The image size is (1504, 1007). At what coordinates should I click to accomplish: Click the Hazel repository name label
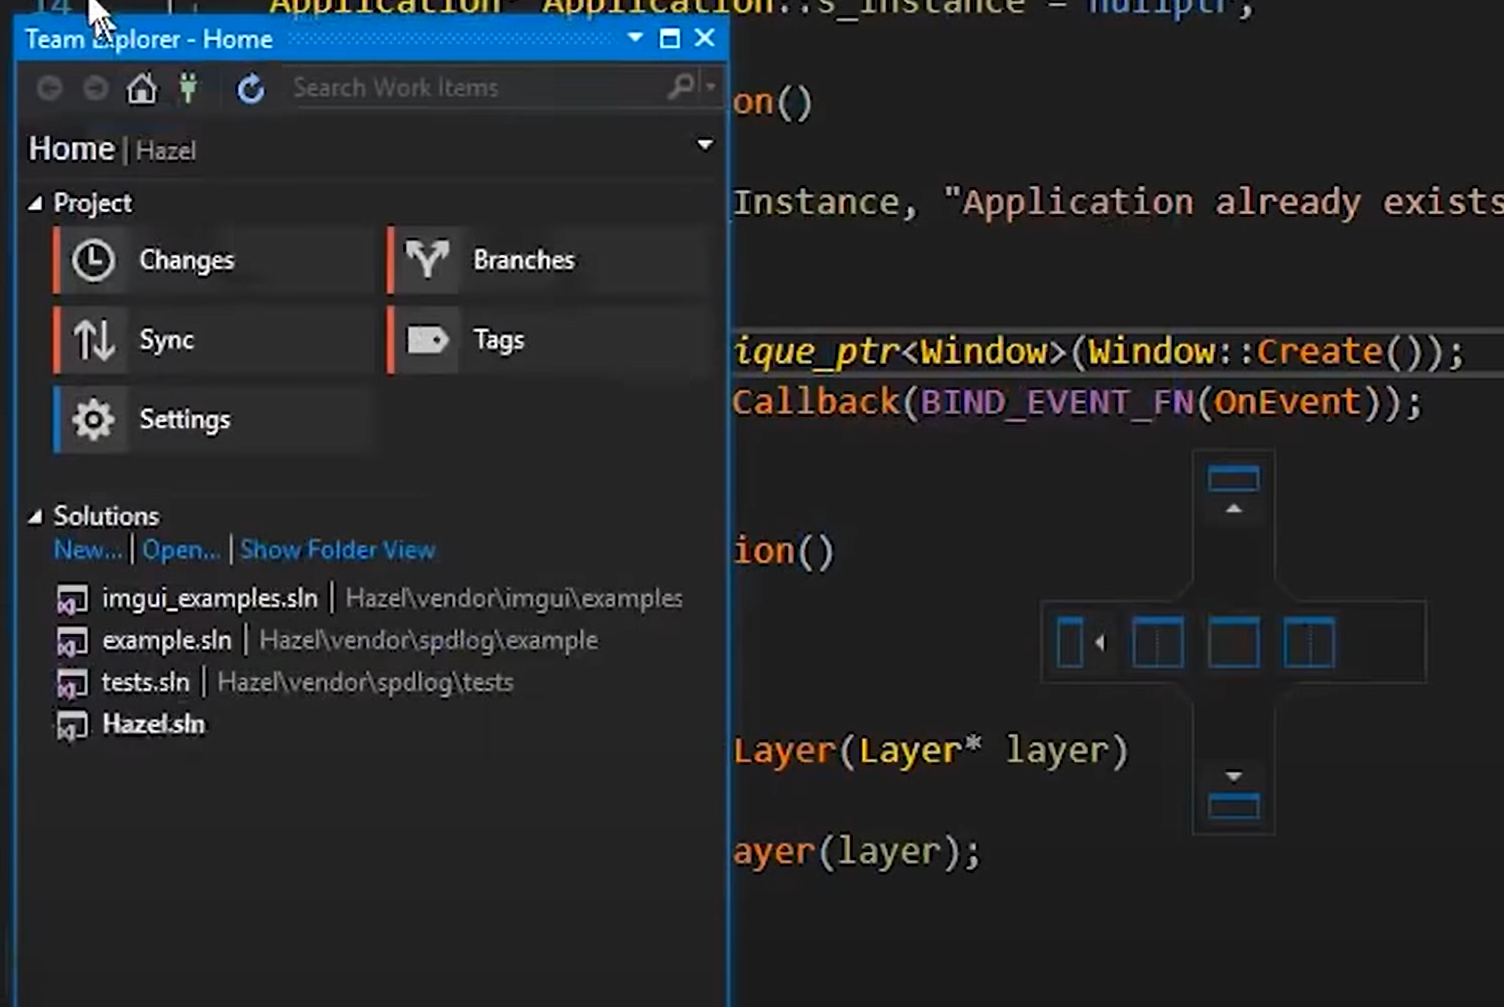166,151
